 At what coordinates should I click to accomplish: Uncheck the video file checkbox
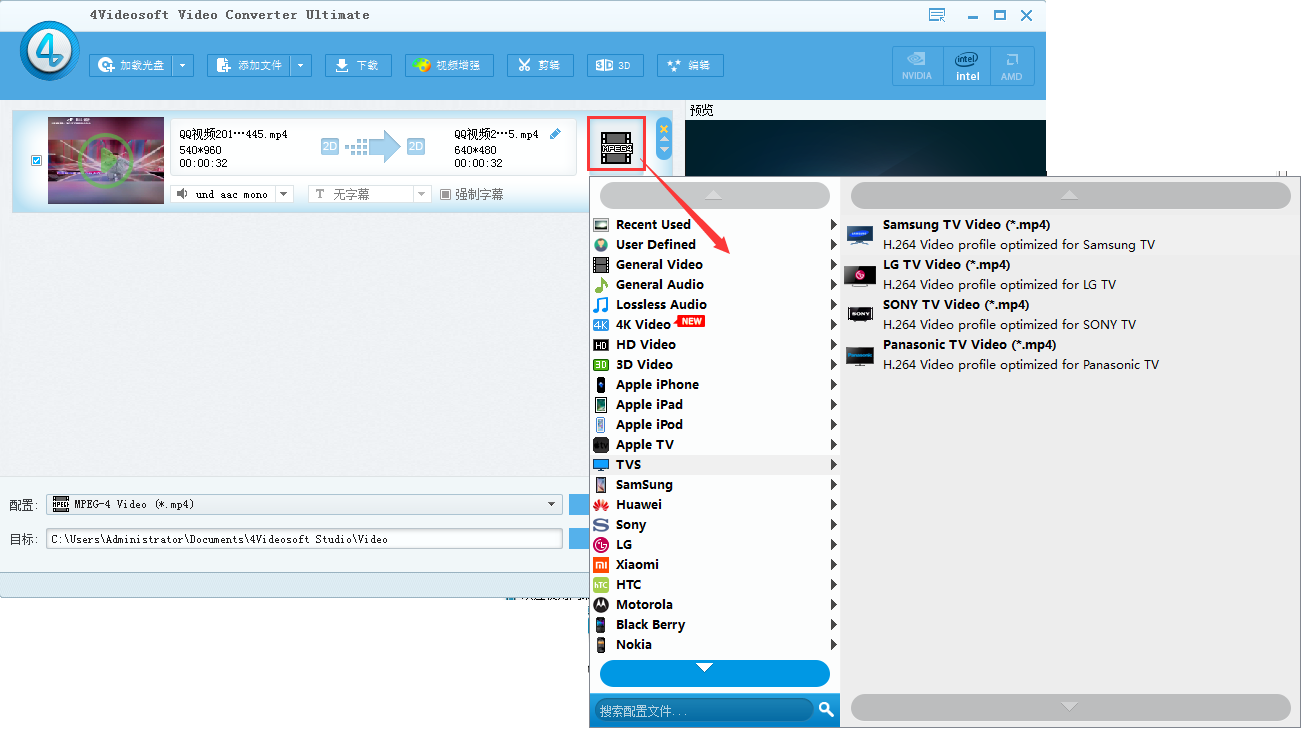(37, 160)
